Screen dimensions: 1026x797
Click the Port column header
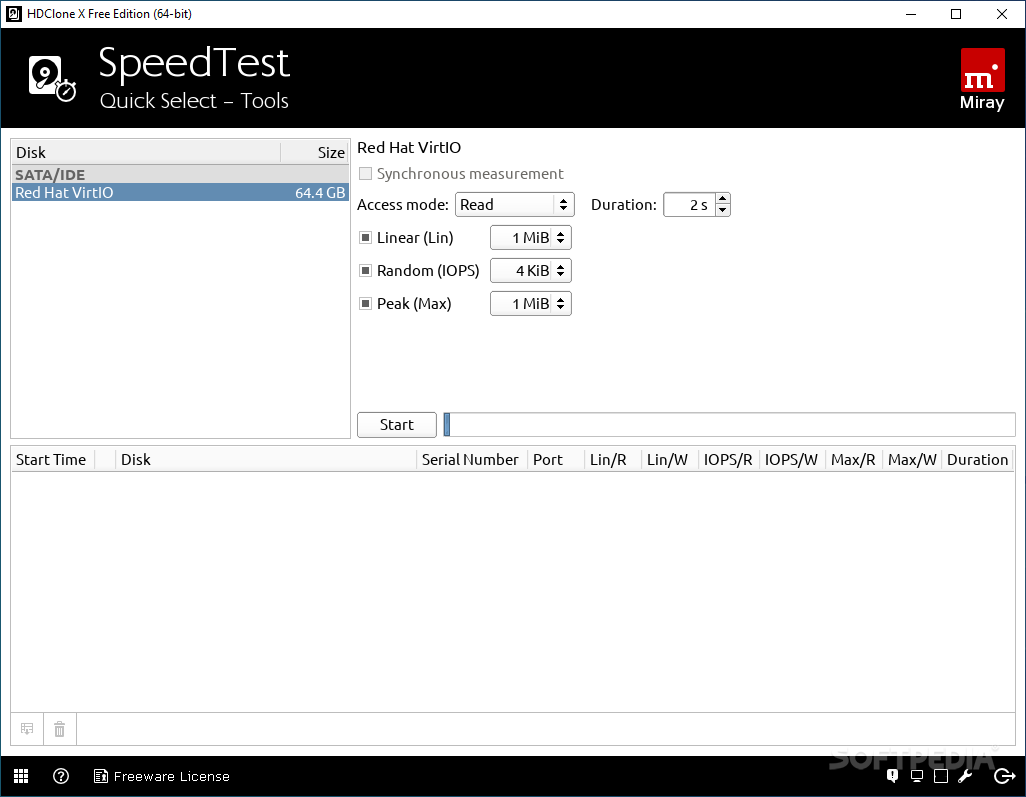point(556,459)
